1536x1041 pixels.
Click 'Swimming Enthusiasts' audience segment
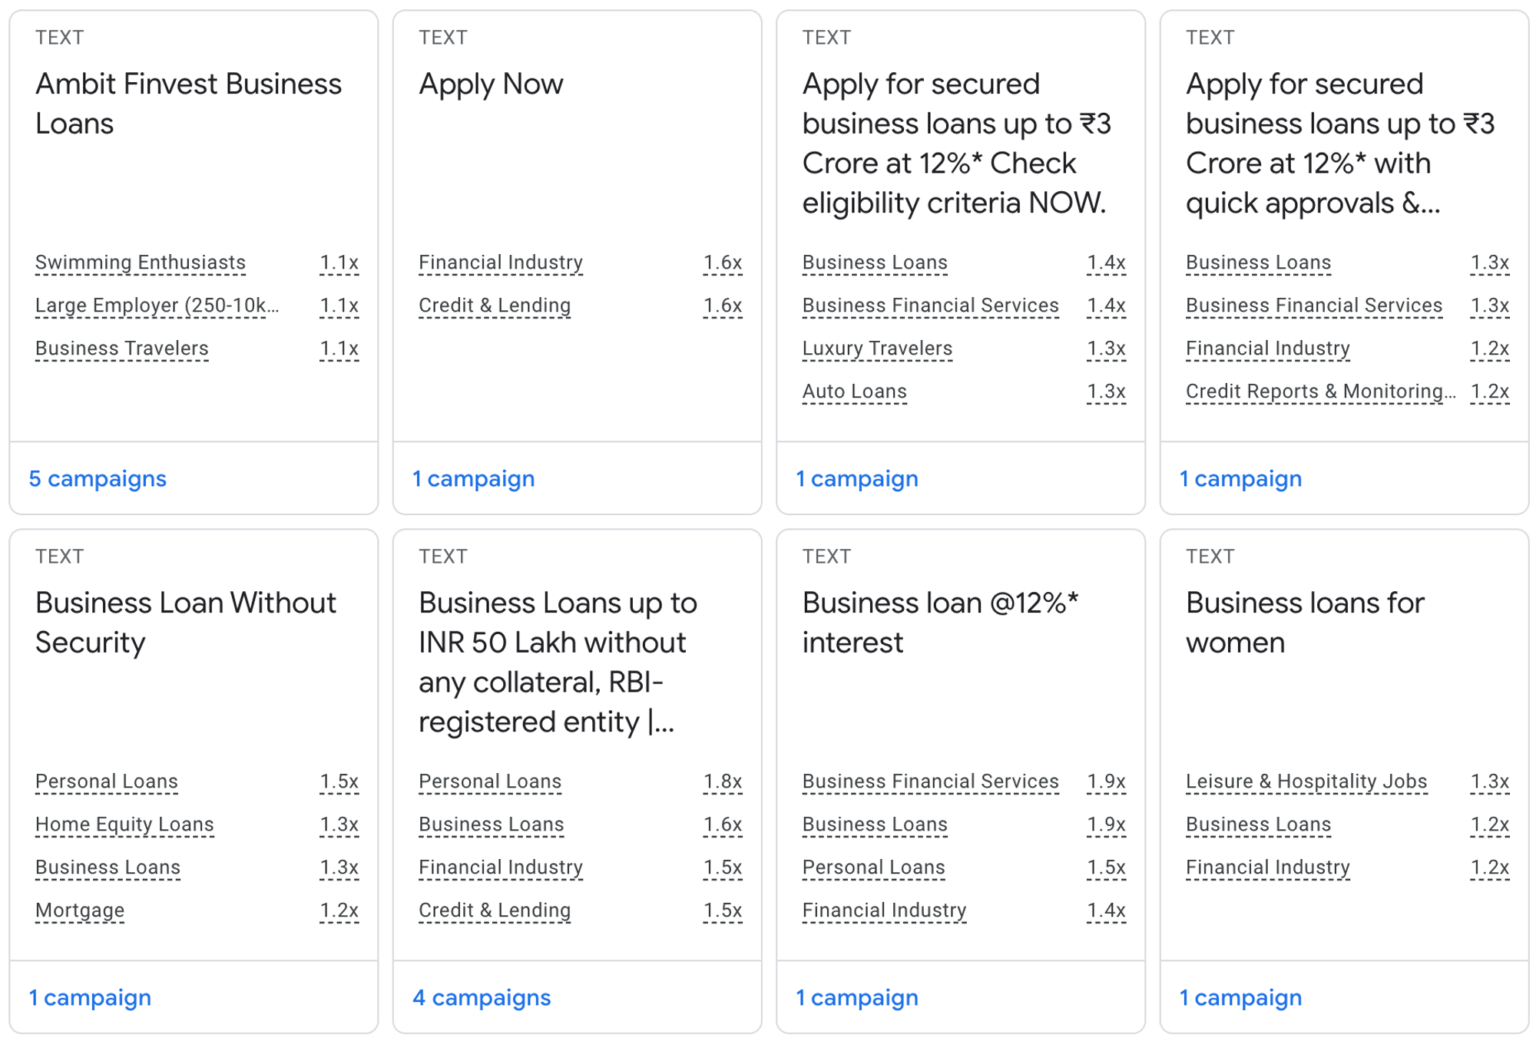pyautogui.click(x=140, y=263)
